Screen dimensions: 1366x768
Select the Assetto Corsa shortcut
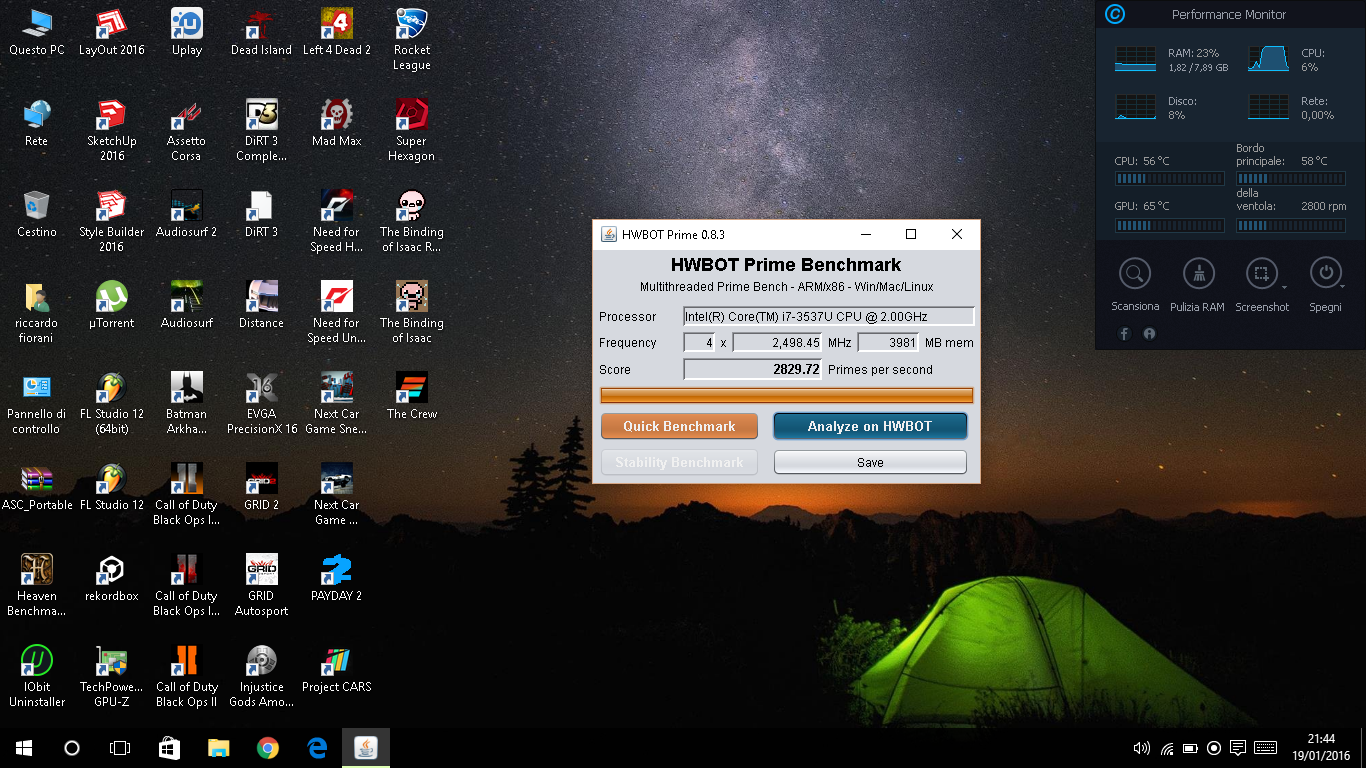[x=187, y=131]
